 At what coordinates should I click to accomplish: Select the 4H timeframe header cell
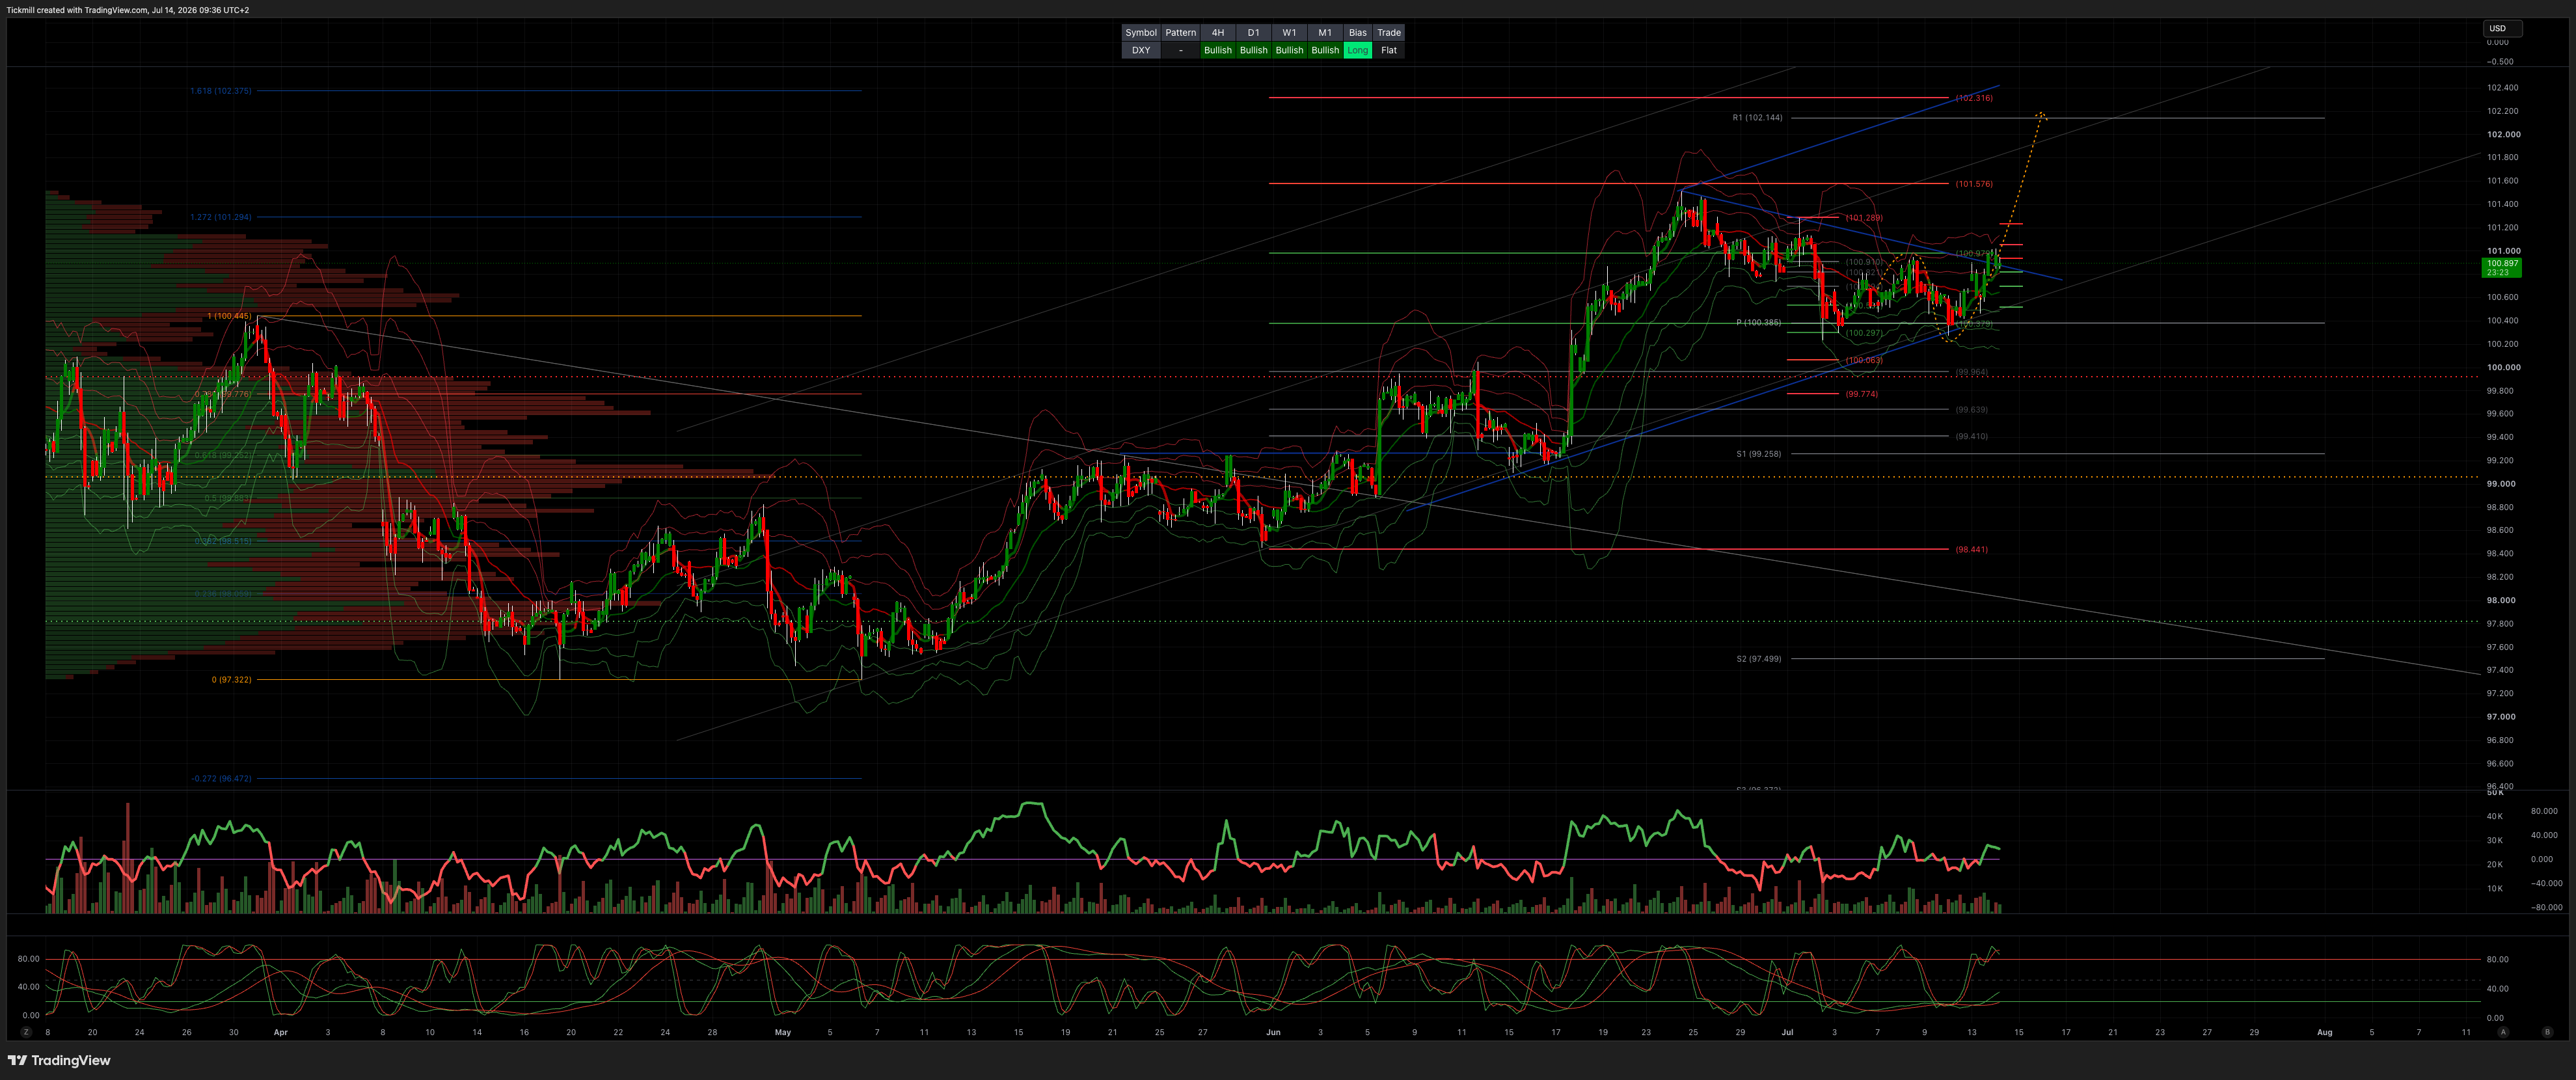(1218, 33)
